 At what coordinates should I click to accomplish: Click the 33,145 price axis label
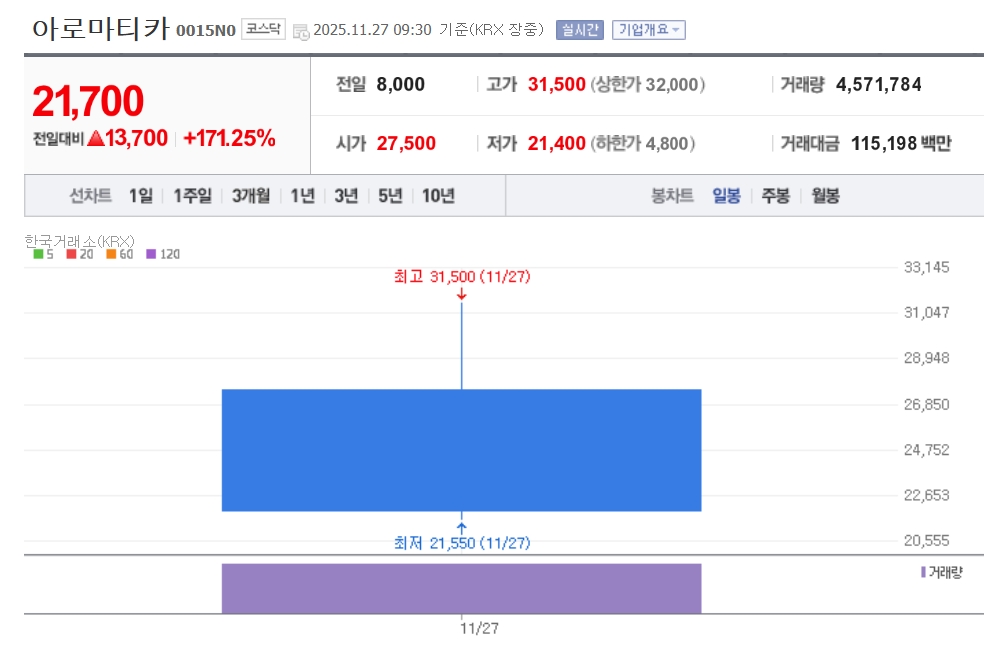[x=926, y=267]
